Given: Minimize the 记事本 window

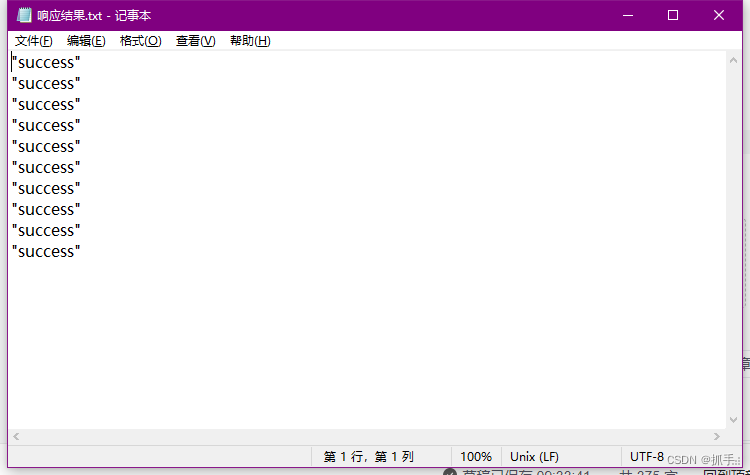Looking at the screenshot, I should click(628, 15).
